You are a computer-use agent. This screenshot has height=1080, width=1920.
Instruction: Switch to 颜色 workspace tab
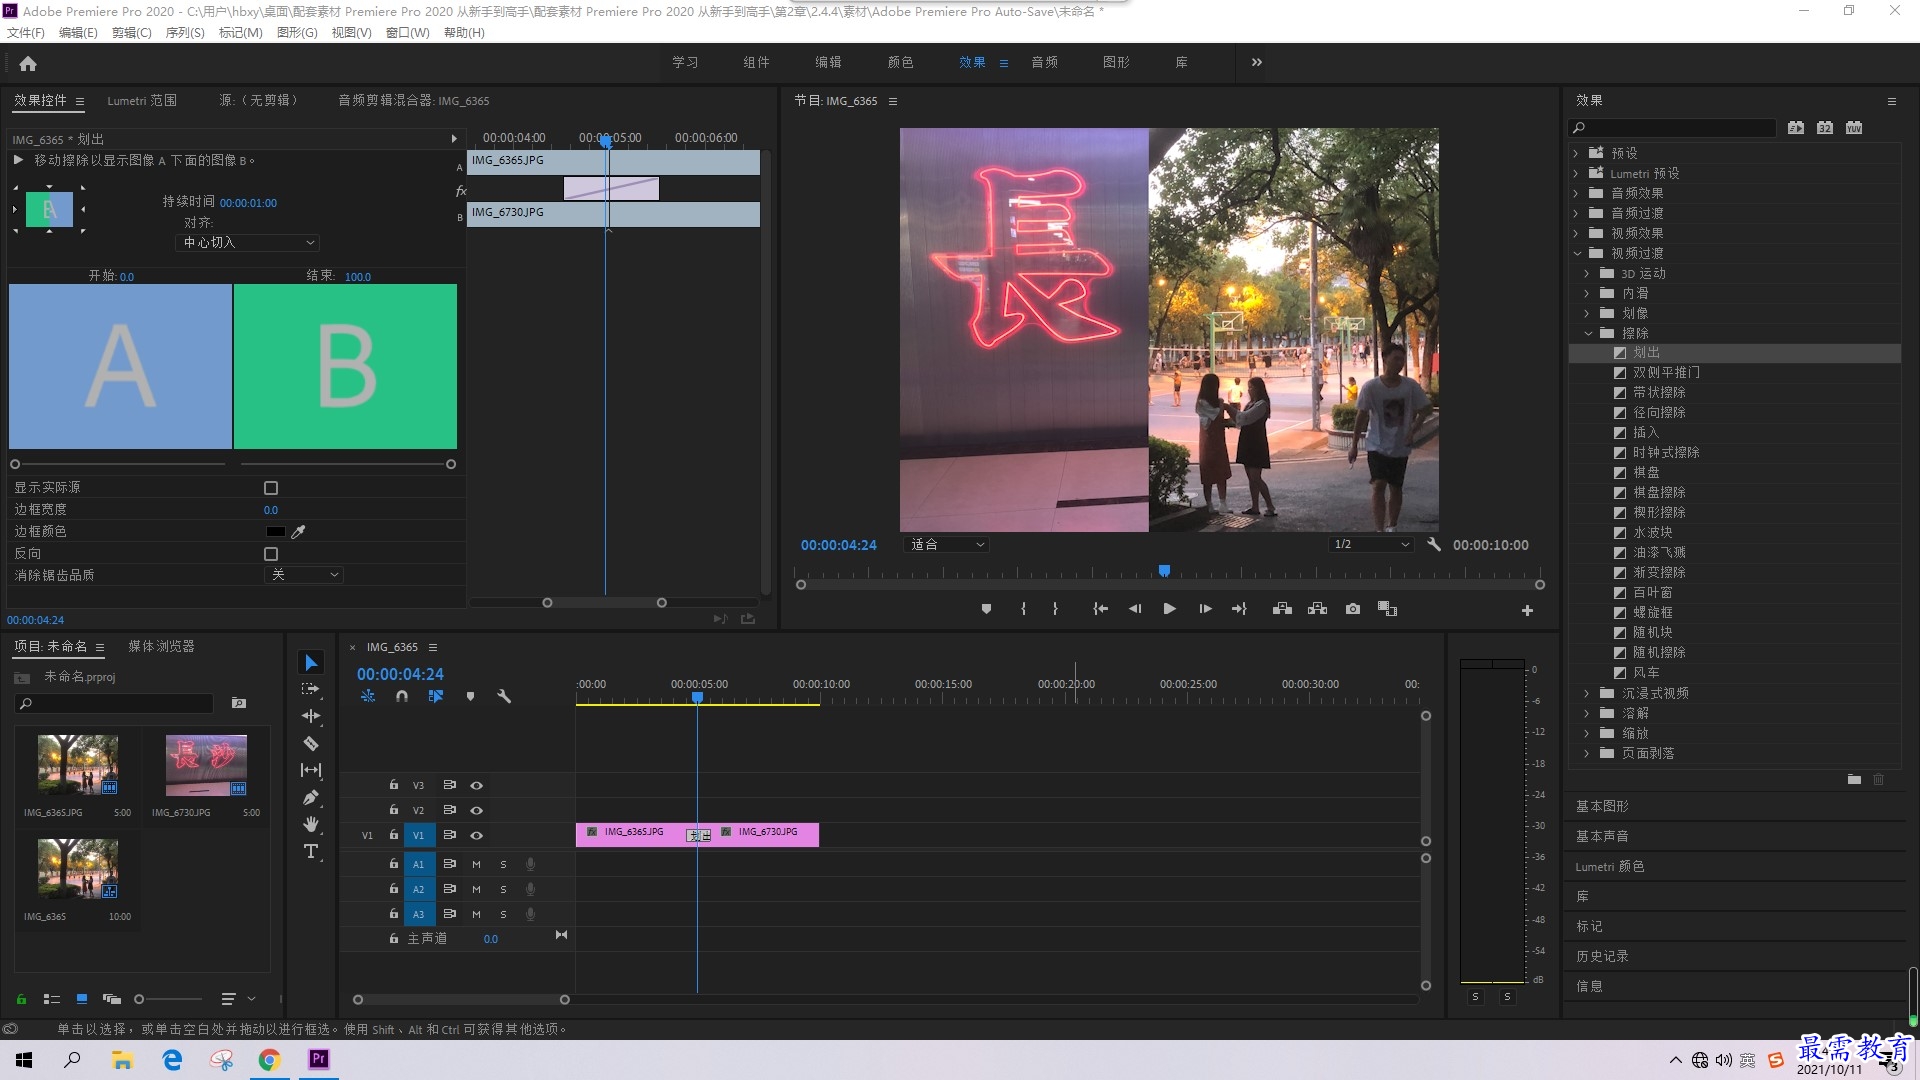tap(900, 63)
